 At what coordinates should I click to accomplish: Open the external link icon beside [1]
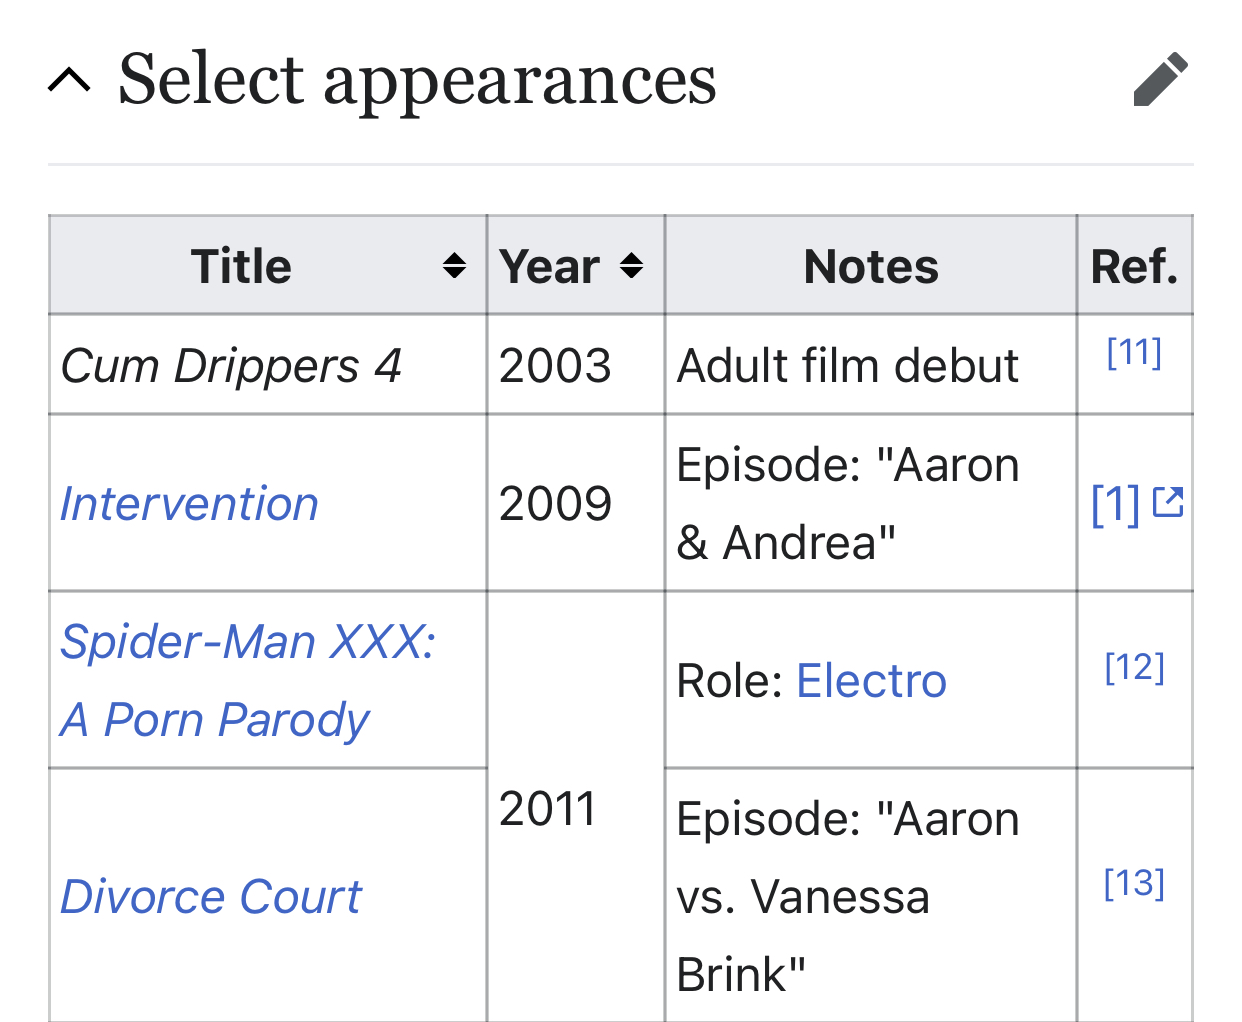(x=1168, y=502)
